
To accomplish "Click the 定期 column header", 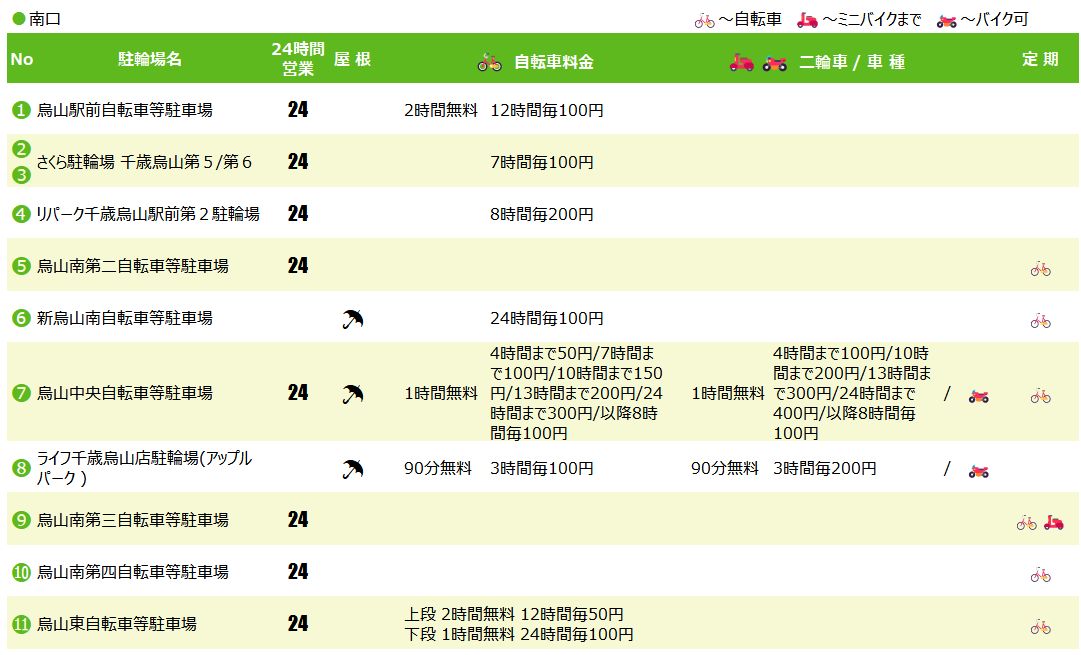I will pos(1039,59).
